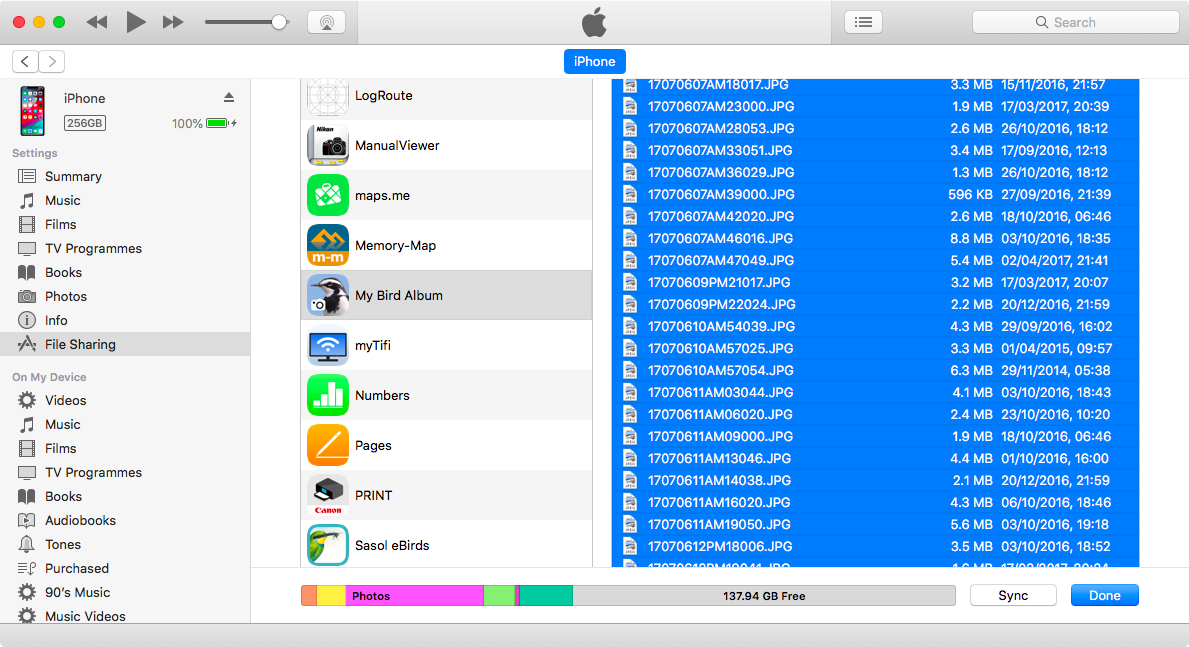Click the iPhone tab button

click(594, 61)
